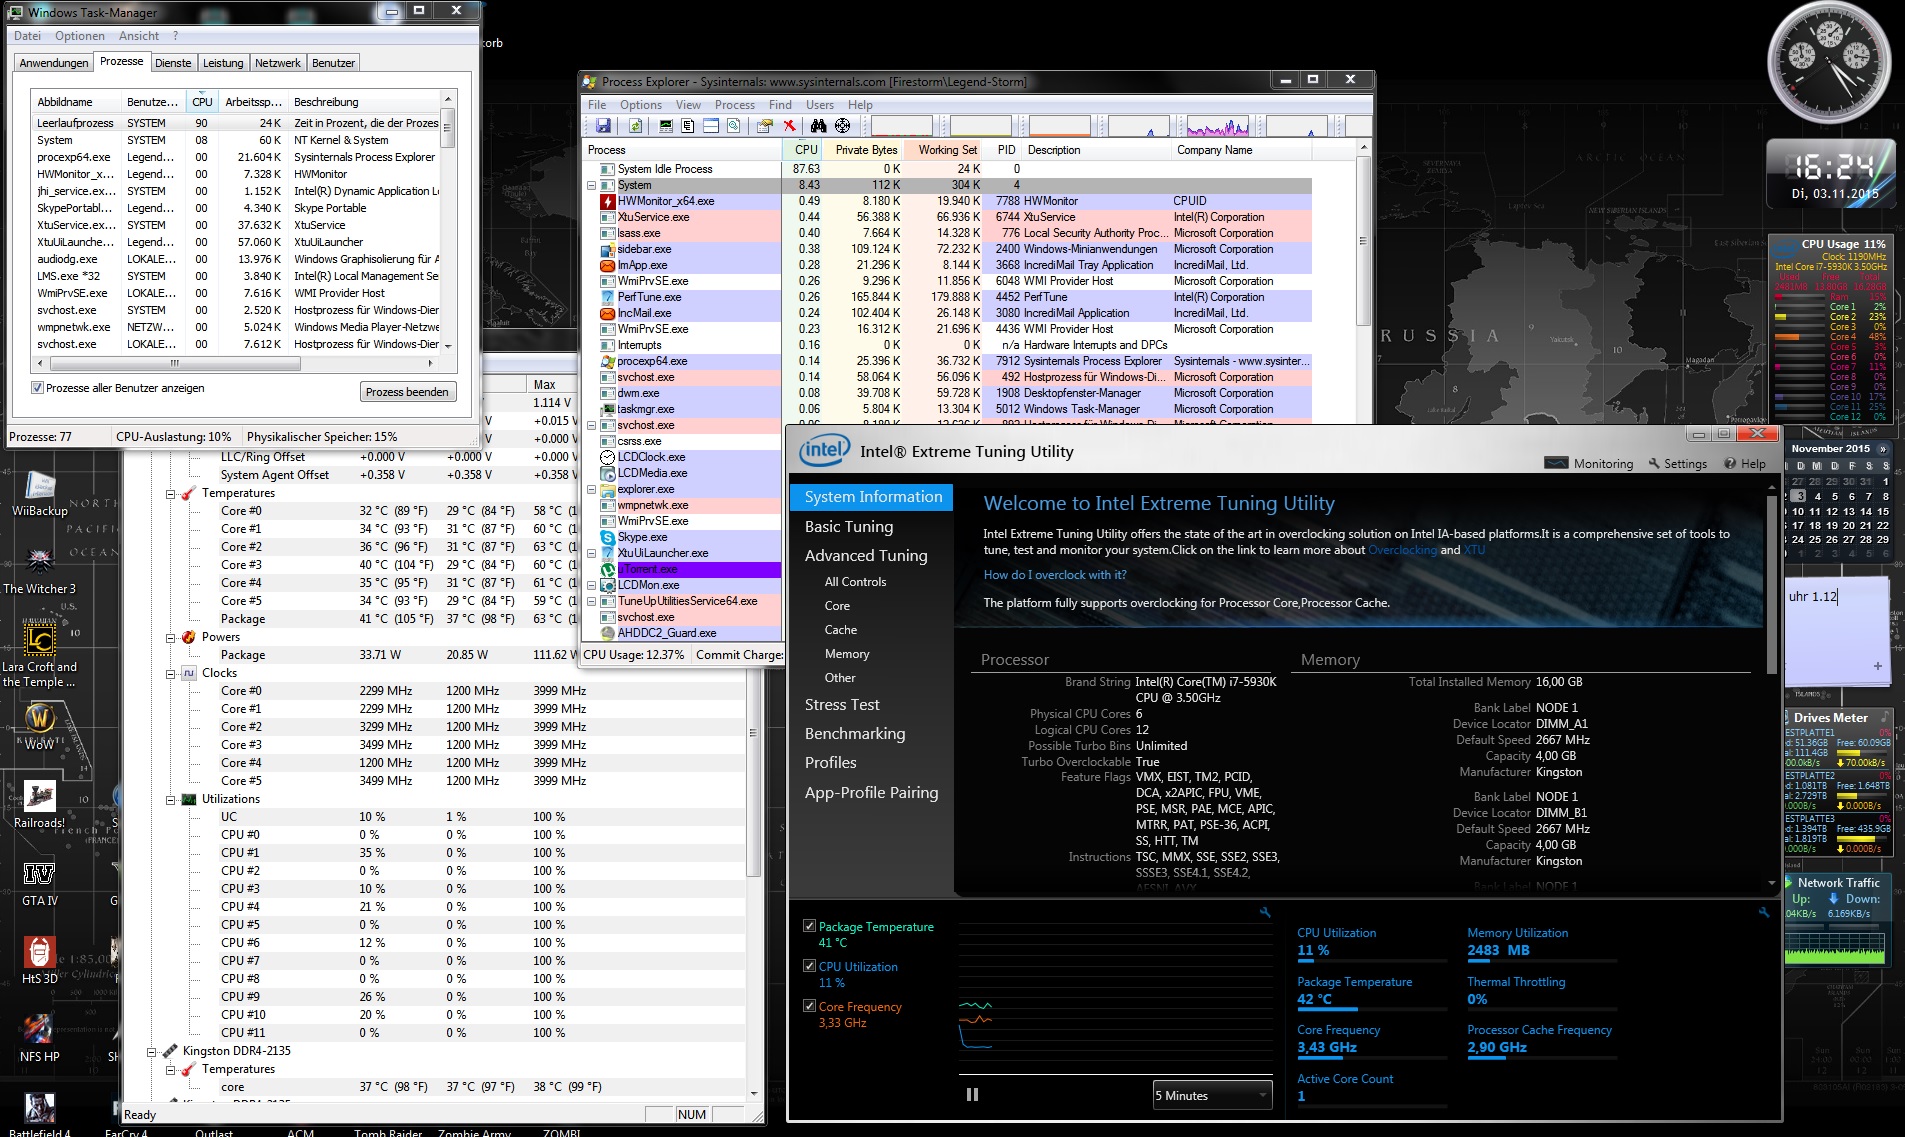The width and height of the screenshot is (1905, 1137).
Task: Click the Powers icon in HWMonitor tree
Action: 188,637
